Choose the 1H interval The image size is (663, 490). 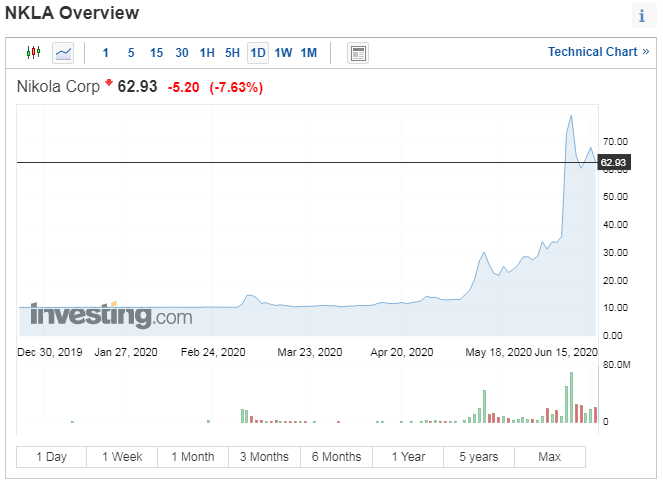(x=207, y=53)
